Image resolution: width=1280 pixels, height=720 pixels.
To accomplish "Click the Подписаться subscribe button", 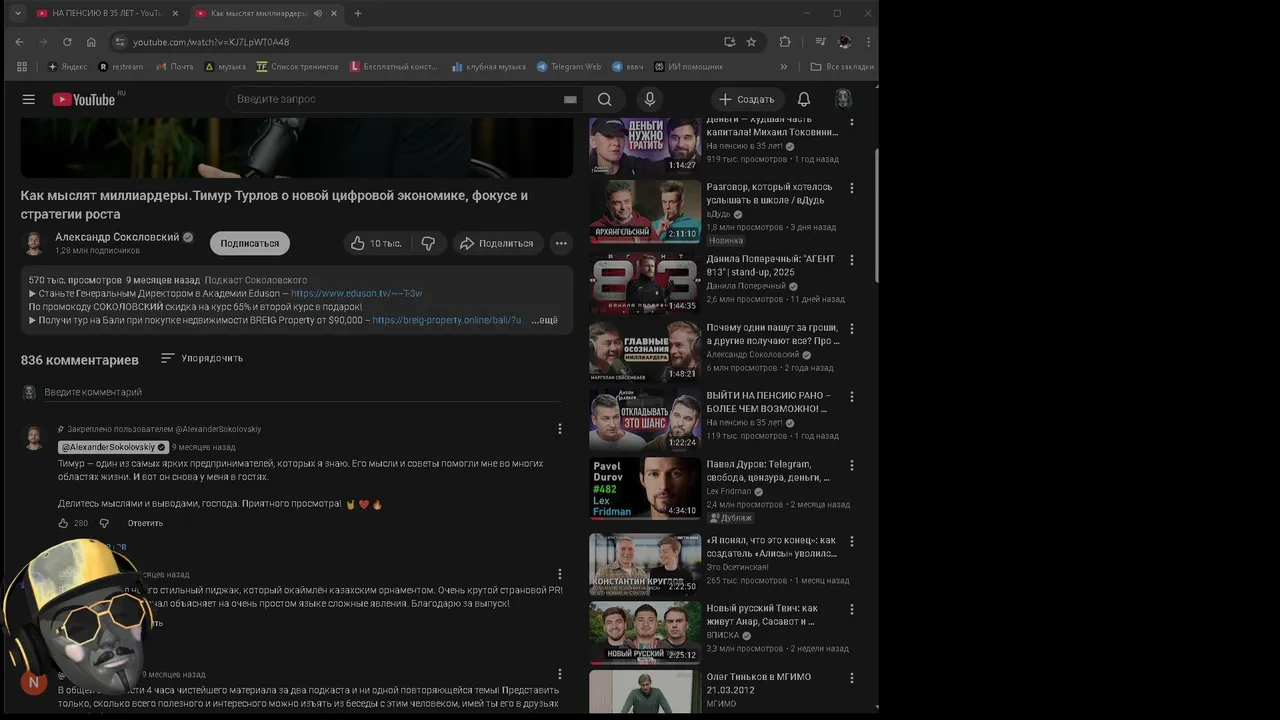I will pos(250,243).
